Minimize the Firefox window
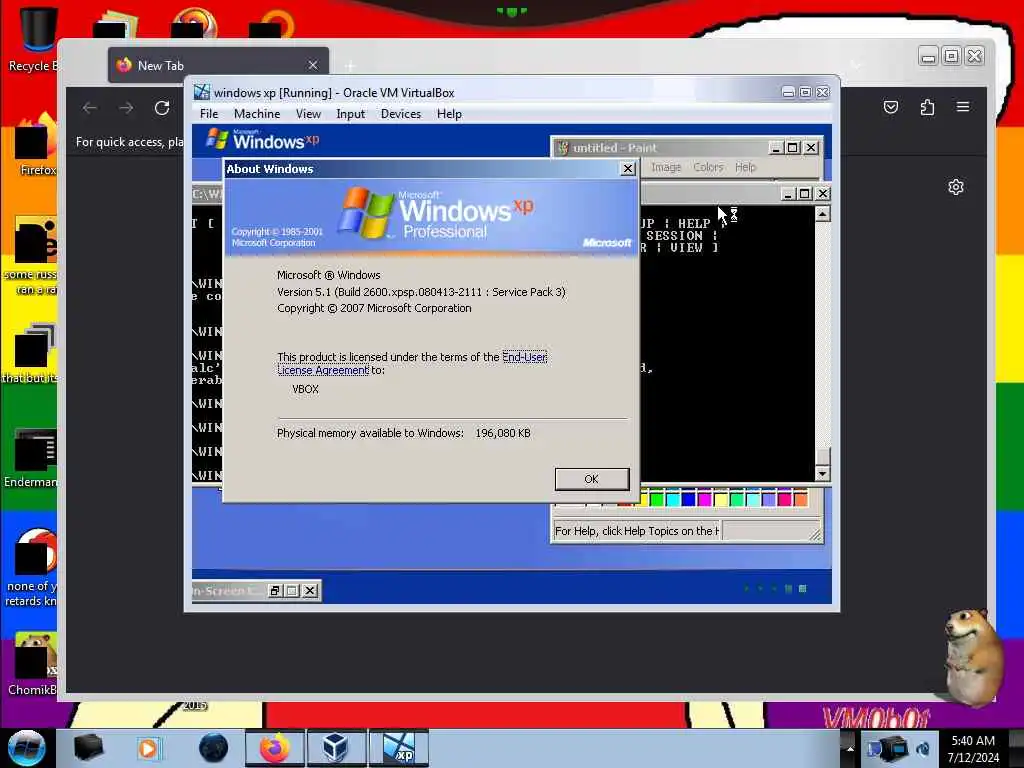 click(x=928, y=57)
